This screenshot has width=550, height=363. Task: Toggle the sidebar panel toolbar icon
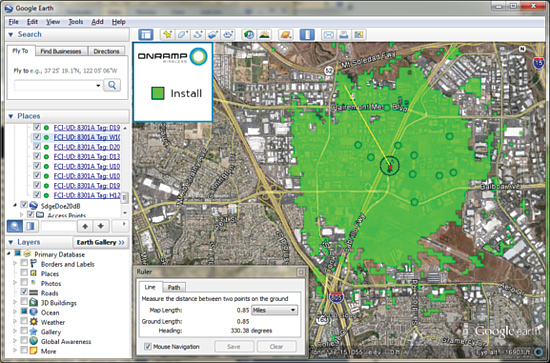click(x=146, y=34)
